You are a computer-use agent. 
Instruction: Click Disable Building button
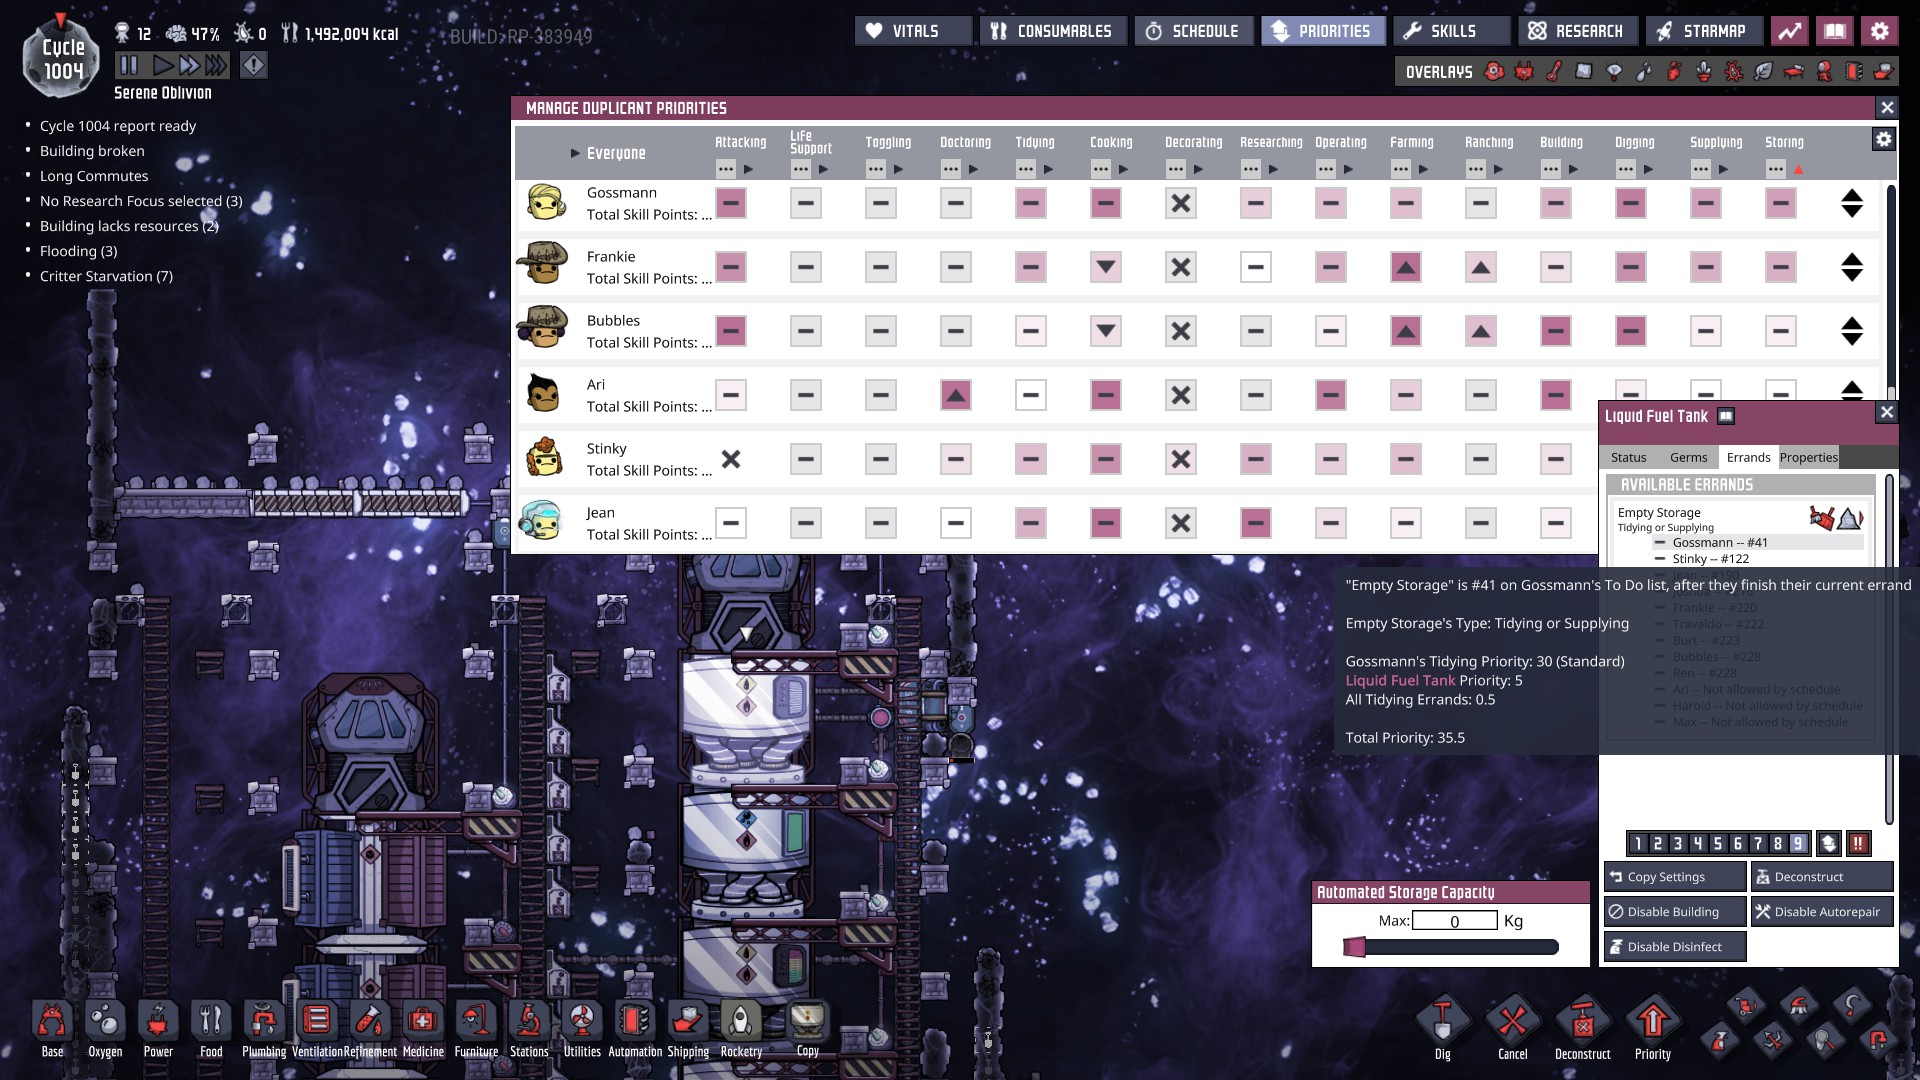click(x=1675, y=912)
